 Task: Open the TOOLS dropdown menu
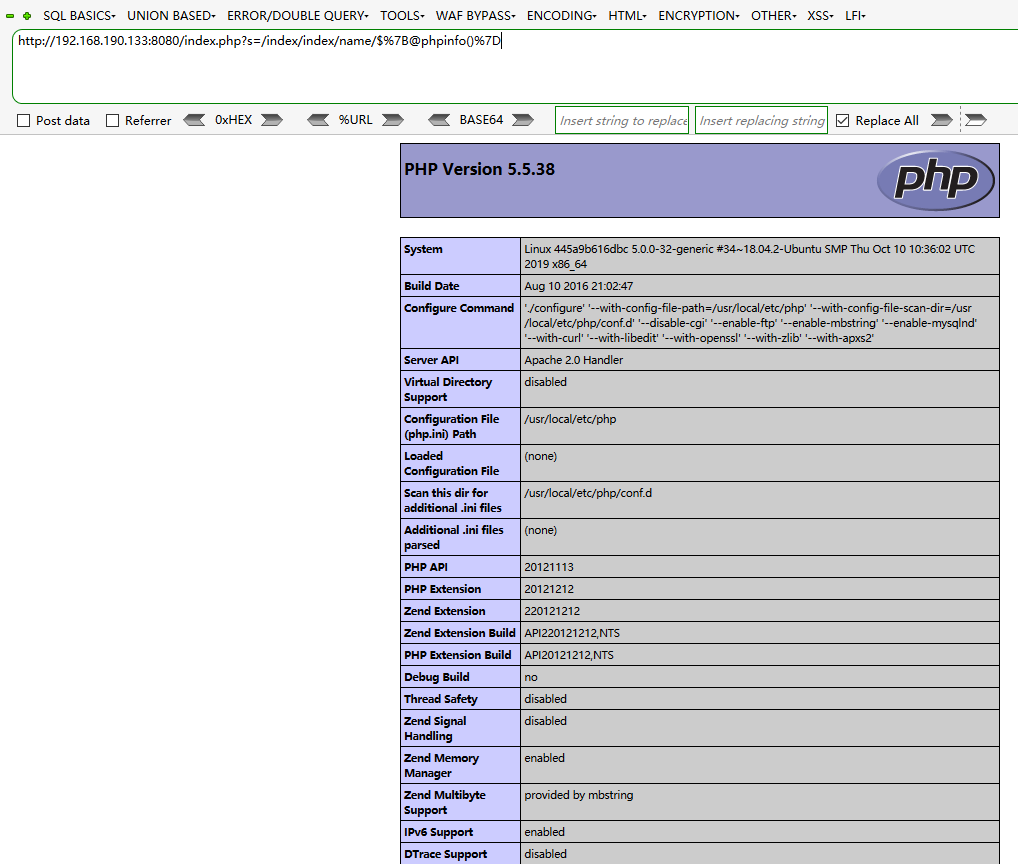coord(402,16)
